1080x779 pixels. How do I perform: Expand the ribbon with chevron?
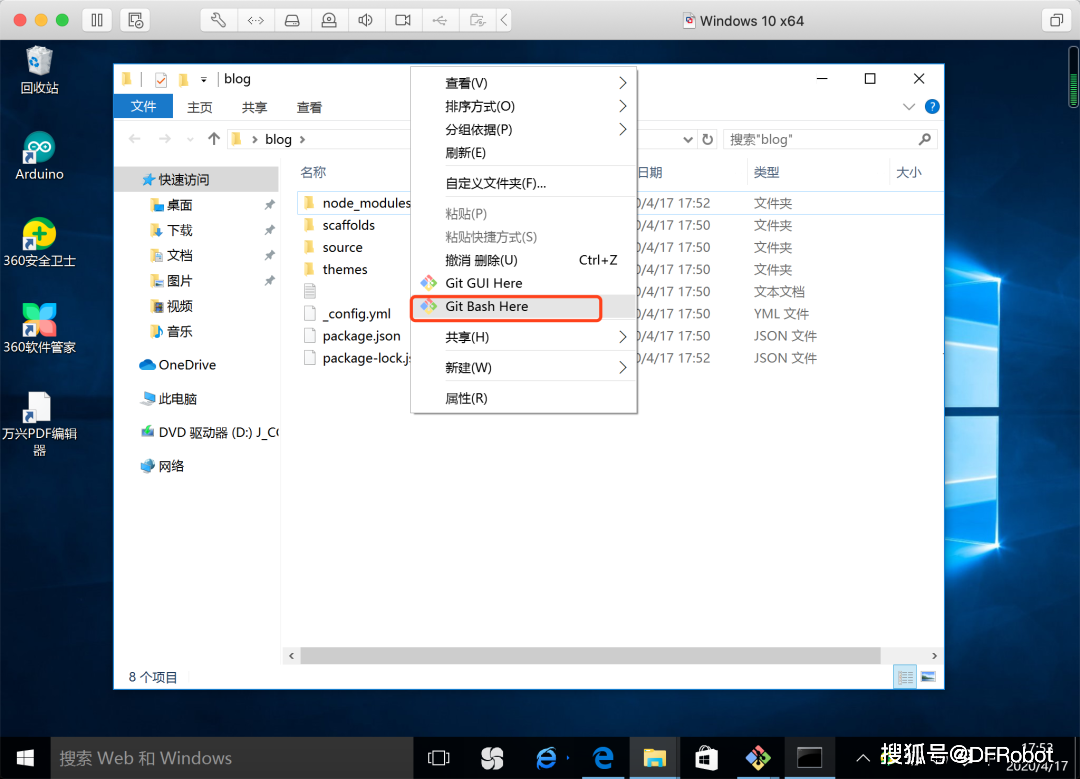pyautogui.click(x=908, y=107)
